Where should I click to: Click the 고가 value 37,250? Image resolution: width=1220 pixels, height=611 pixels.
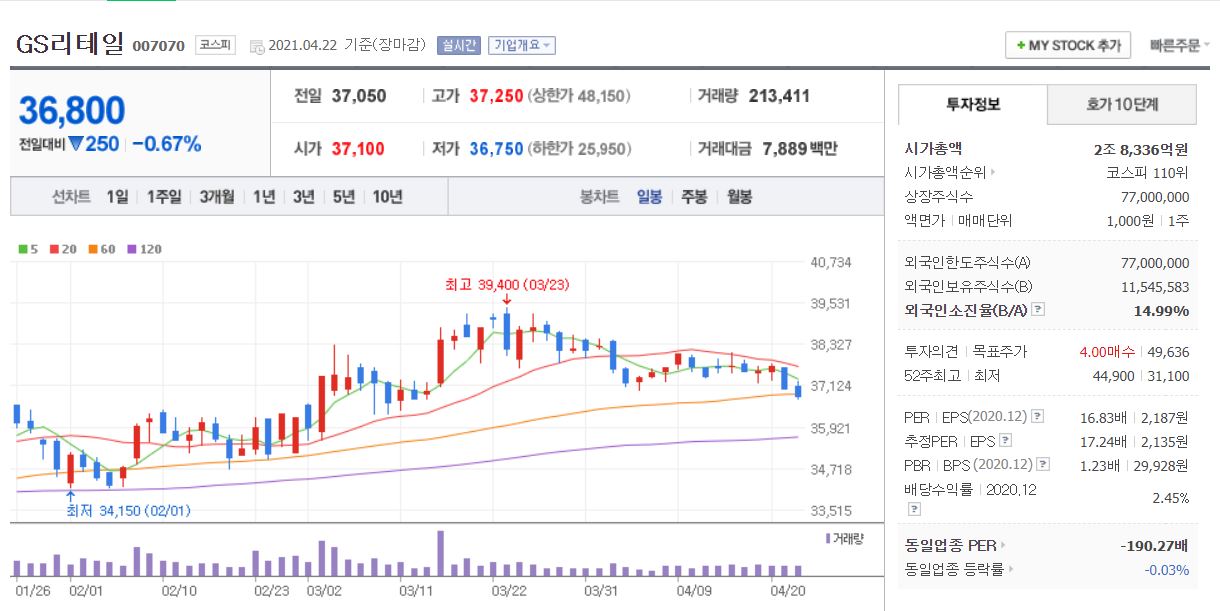pos(496,96)
